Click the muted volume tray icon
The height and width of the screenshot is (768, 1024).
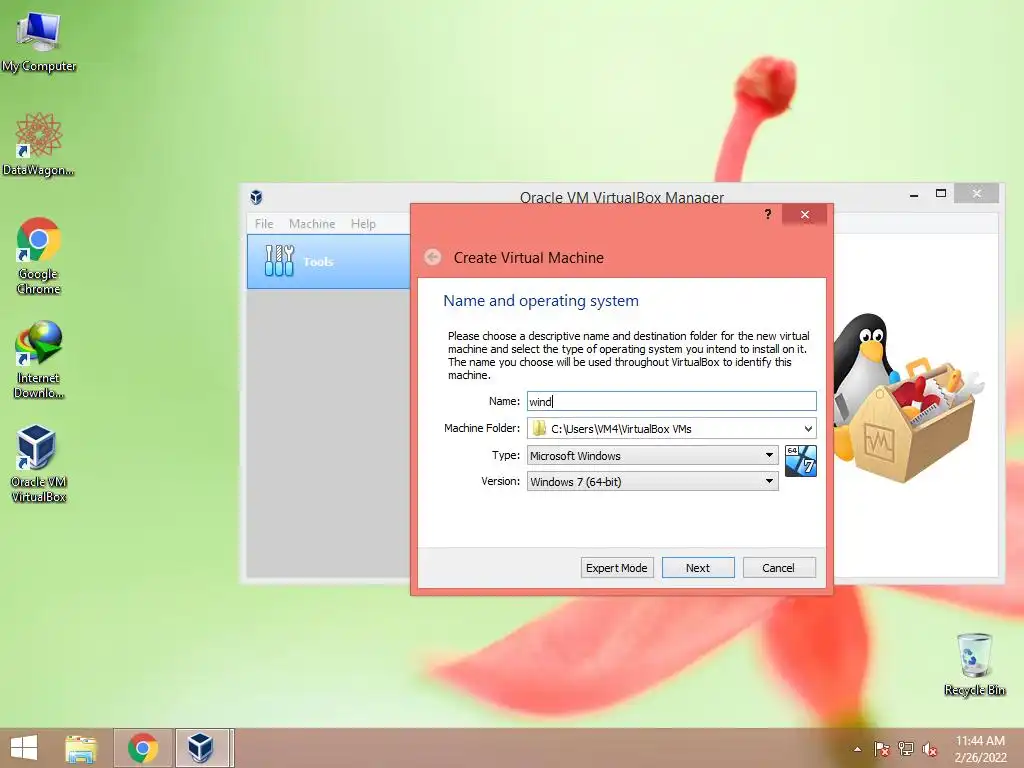click(929, 749)
